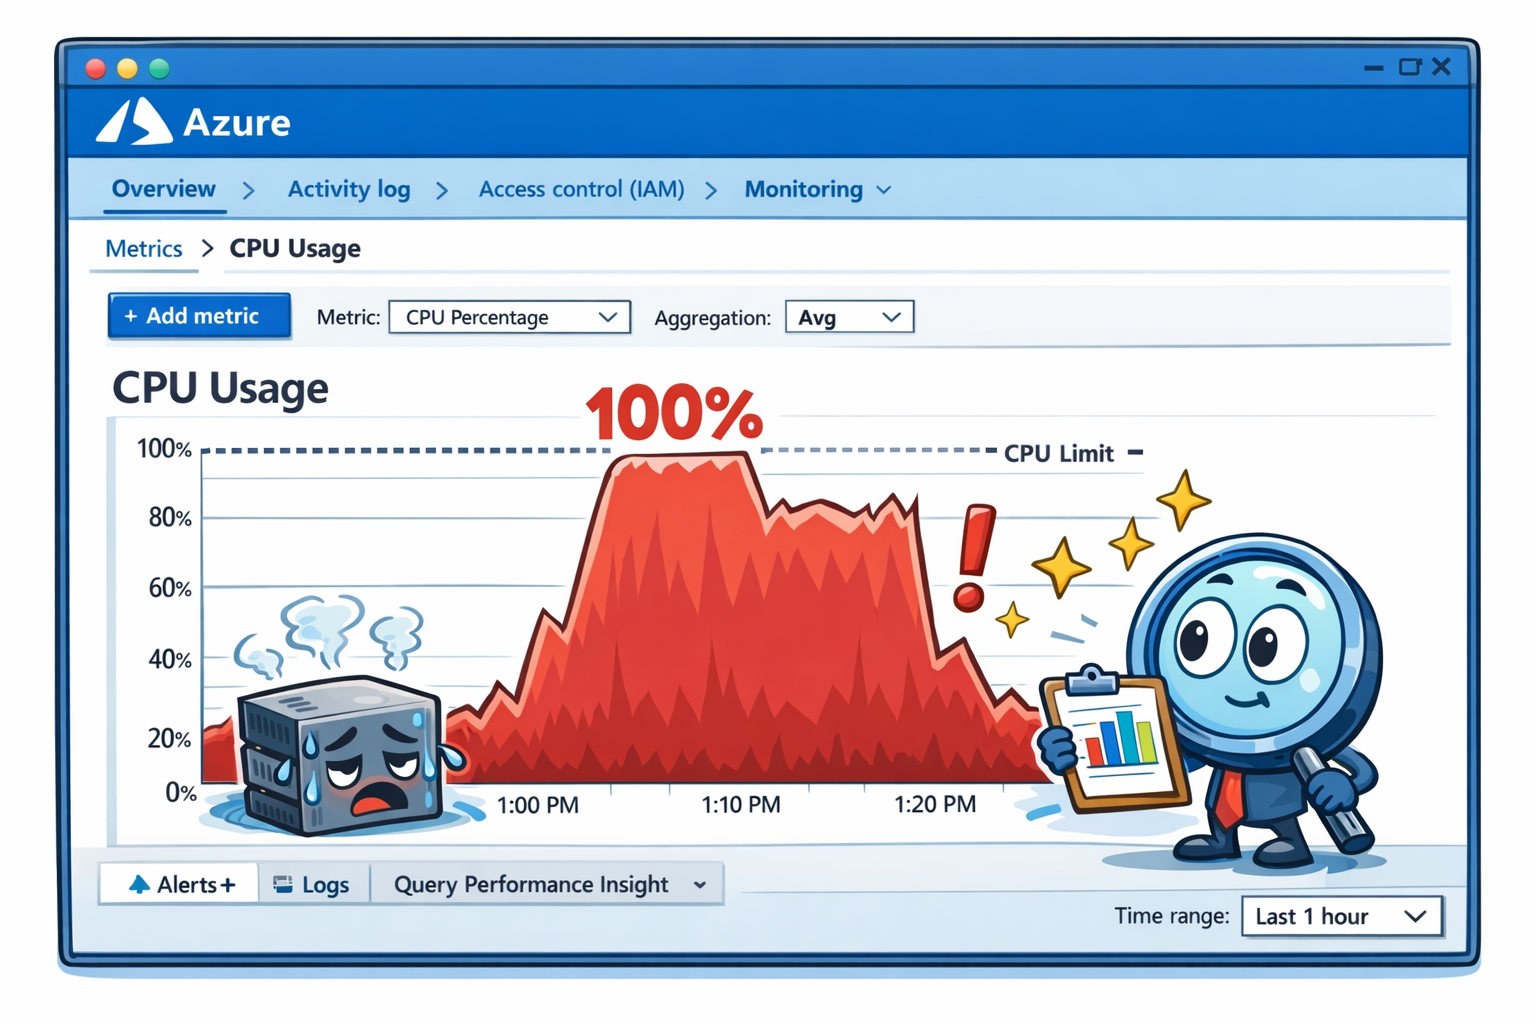Expand the Monitoring menu
Viewport: 1536px width, 1024px height.
pos(817,189)
